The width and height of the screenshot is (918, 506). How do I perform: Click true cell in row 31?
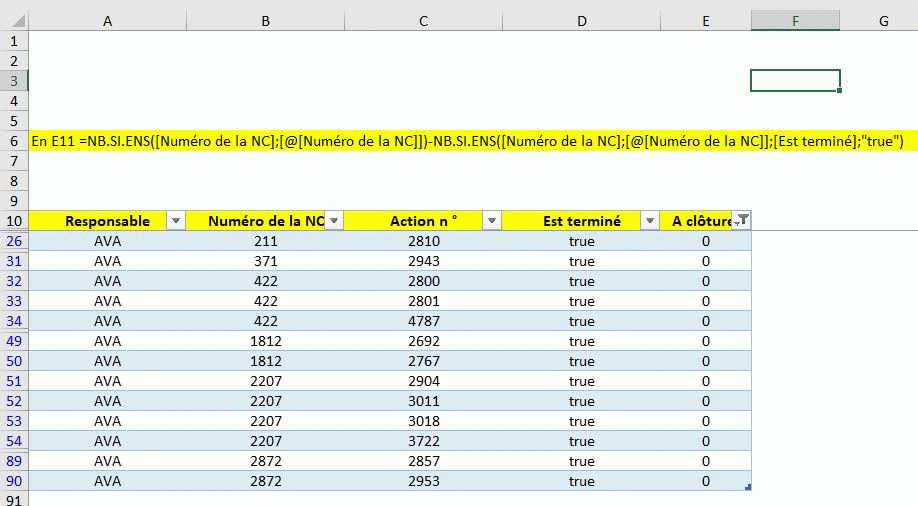(581, 261)
